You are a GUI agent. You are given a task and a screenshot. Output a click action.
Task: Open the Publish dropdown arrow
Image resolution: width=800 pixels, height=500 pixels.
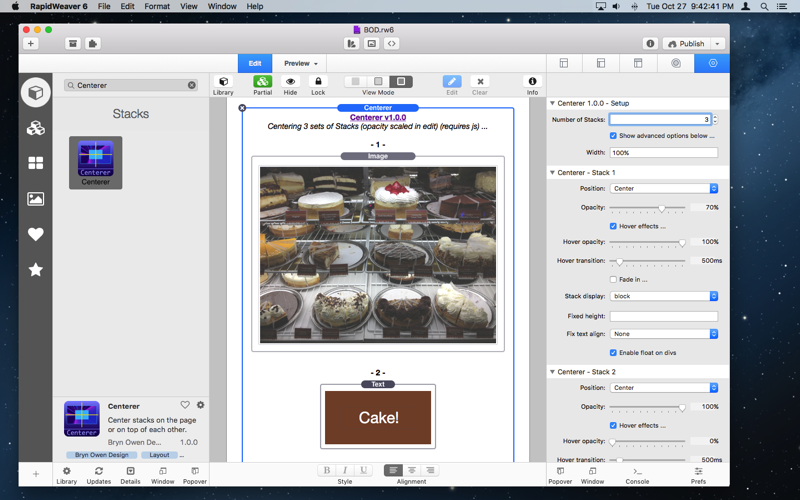[717, 44]
